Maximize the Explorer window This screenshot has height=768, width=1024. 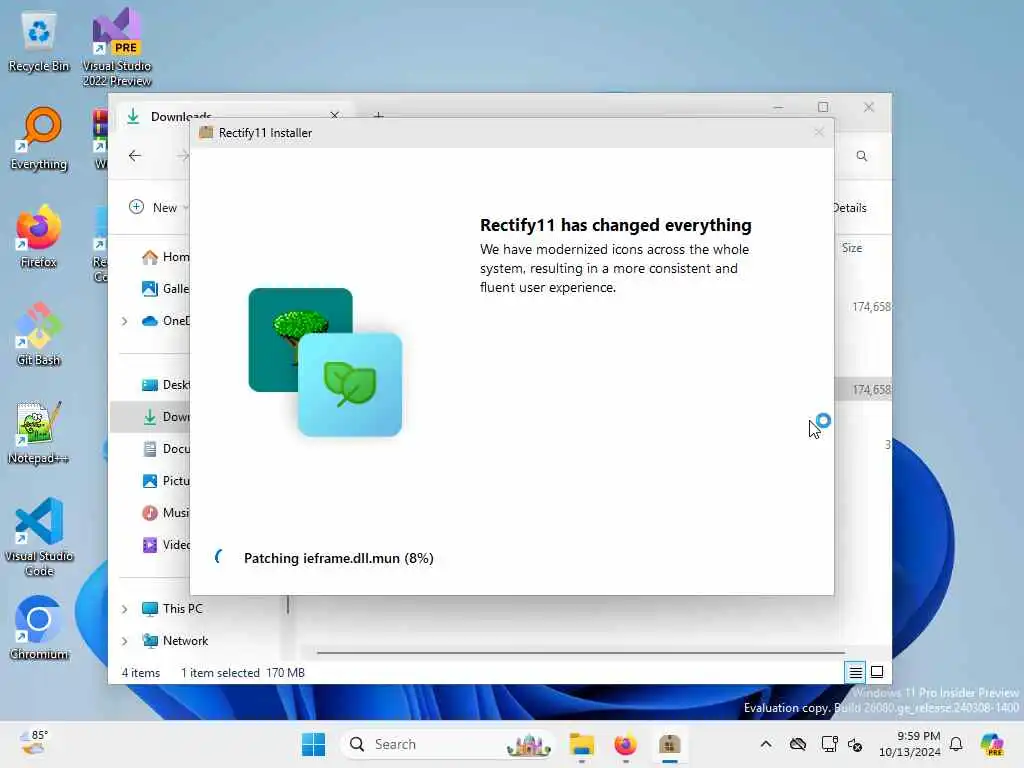pyautogui.click(x=823, y=106)
